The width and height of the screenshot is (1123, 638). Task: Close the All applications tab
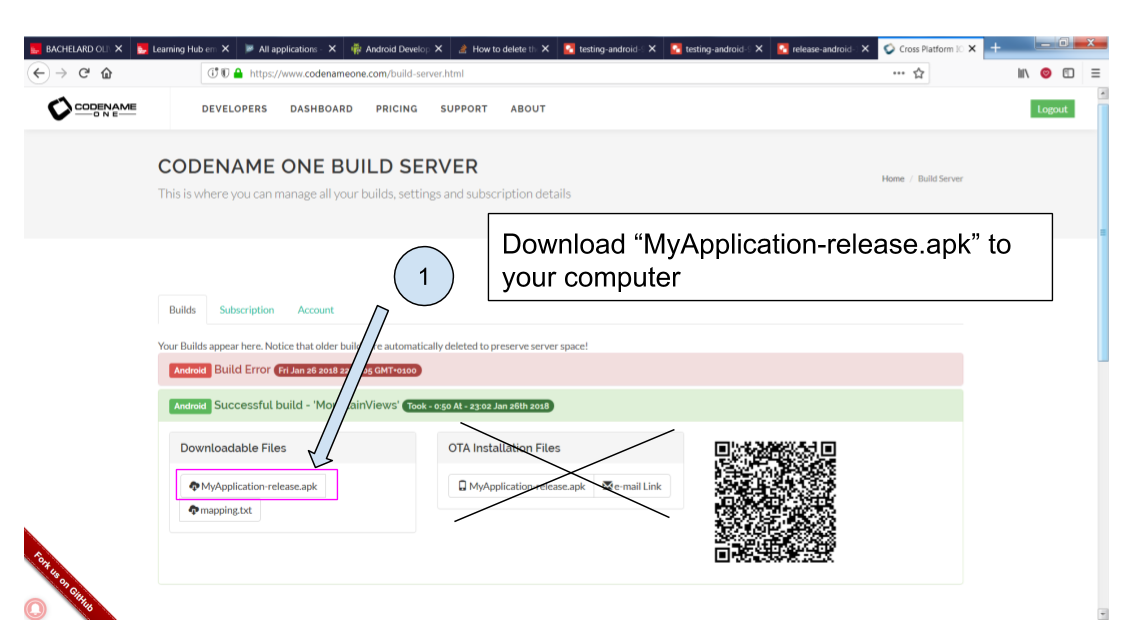(332, 49)
